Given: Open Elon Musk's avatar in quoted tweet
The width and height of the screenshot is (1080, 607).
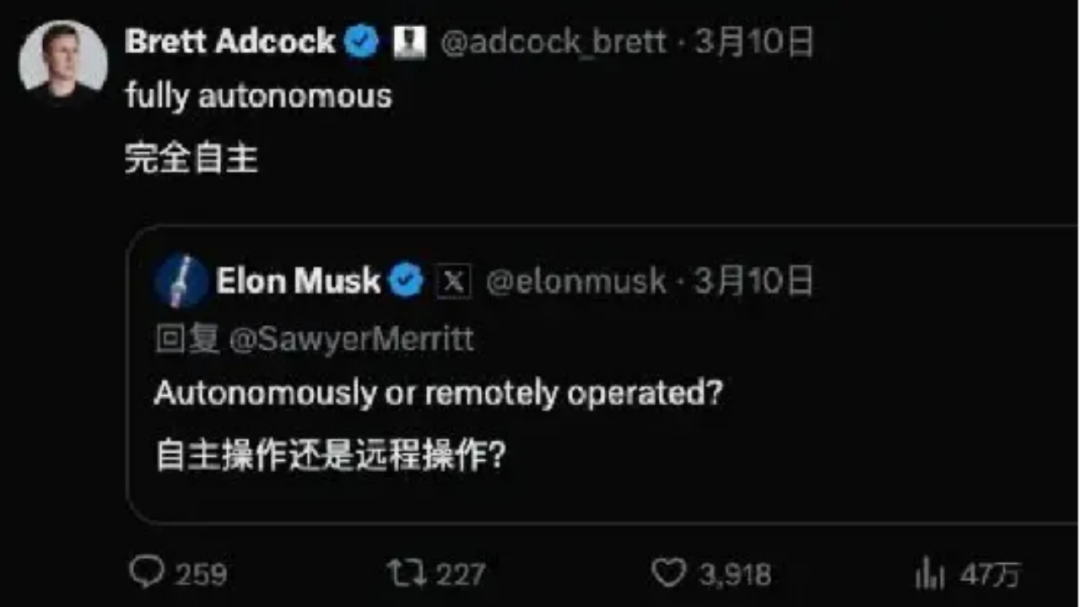Looking at the screenshot, I should 181,281.
